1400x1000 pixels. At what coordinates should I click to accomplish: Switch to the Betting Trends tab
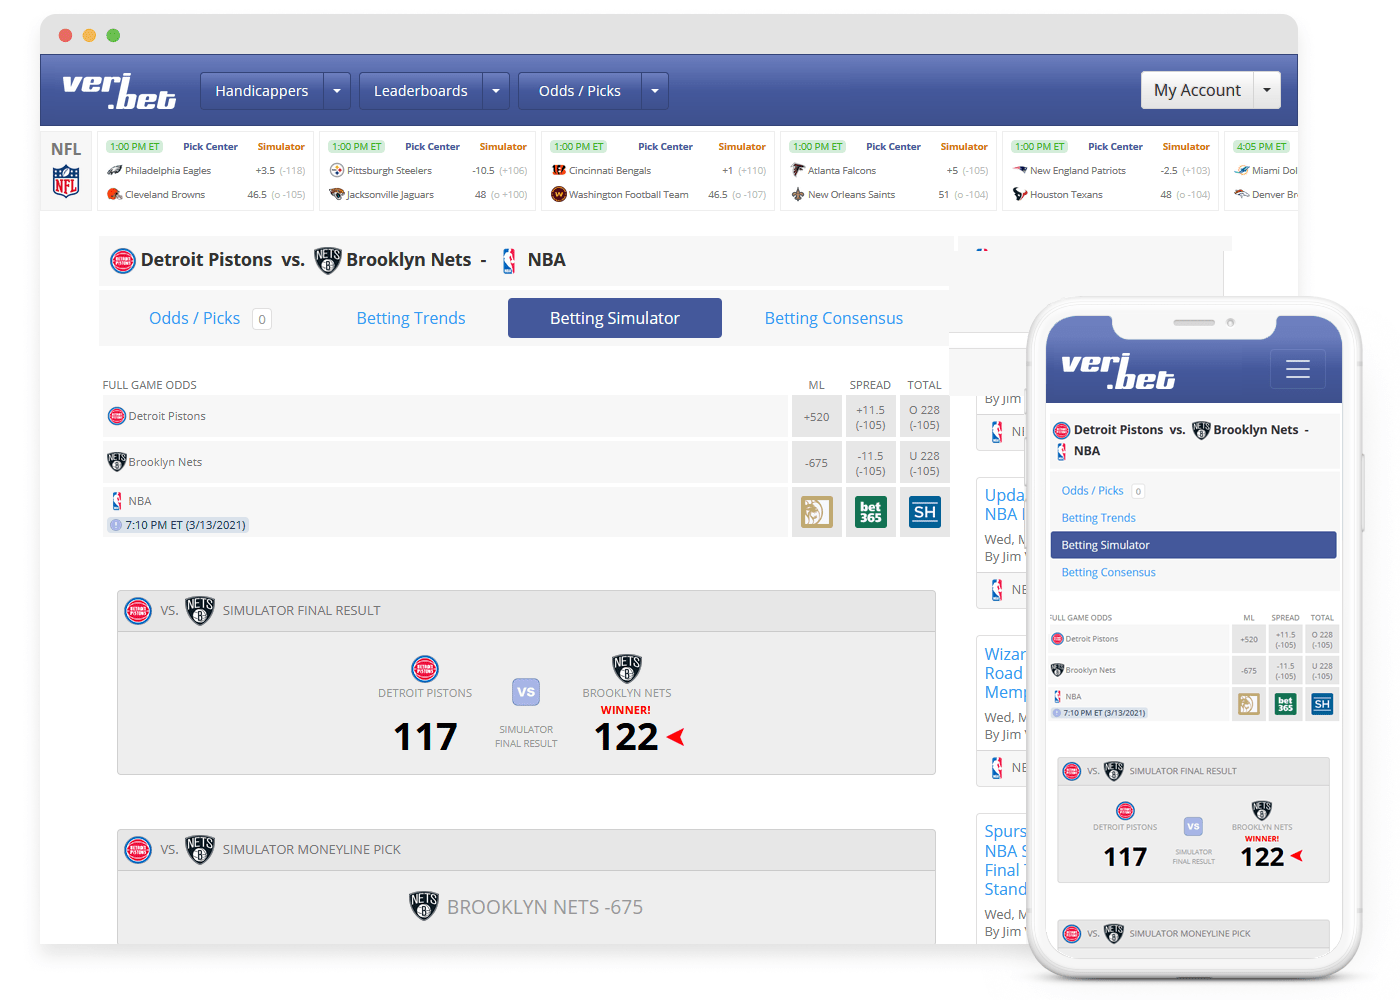point(410,318)
